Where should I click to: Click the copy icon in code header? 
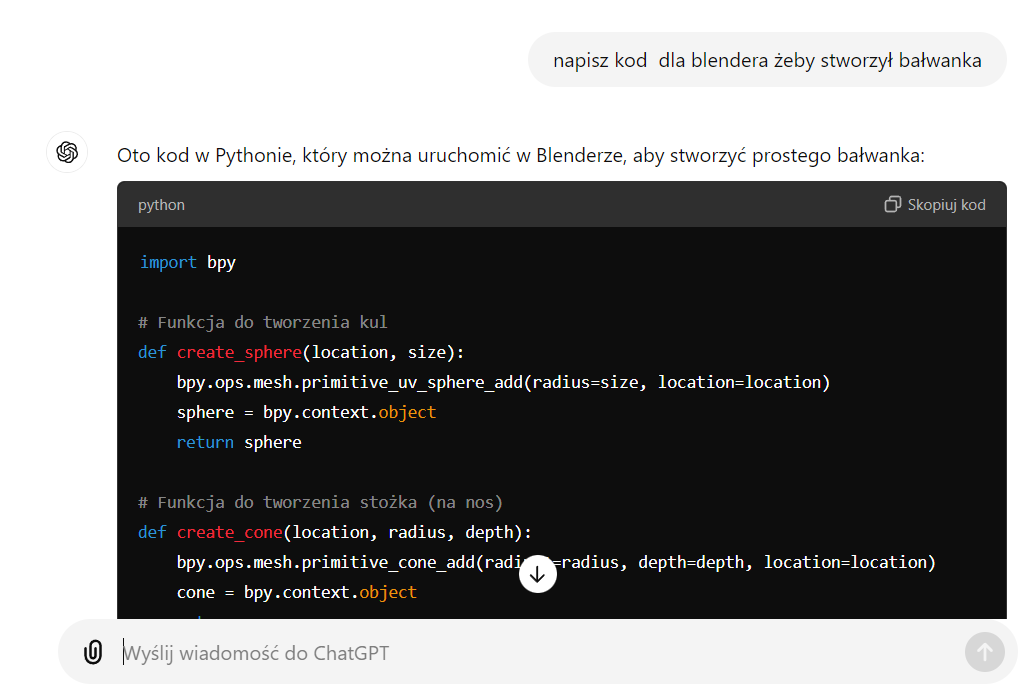[892, 204]
